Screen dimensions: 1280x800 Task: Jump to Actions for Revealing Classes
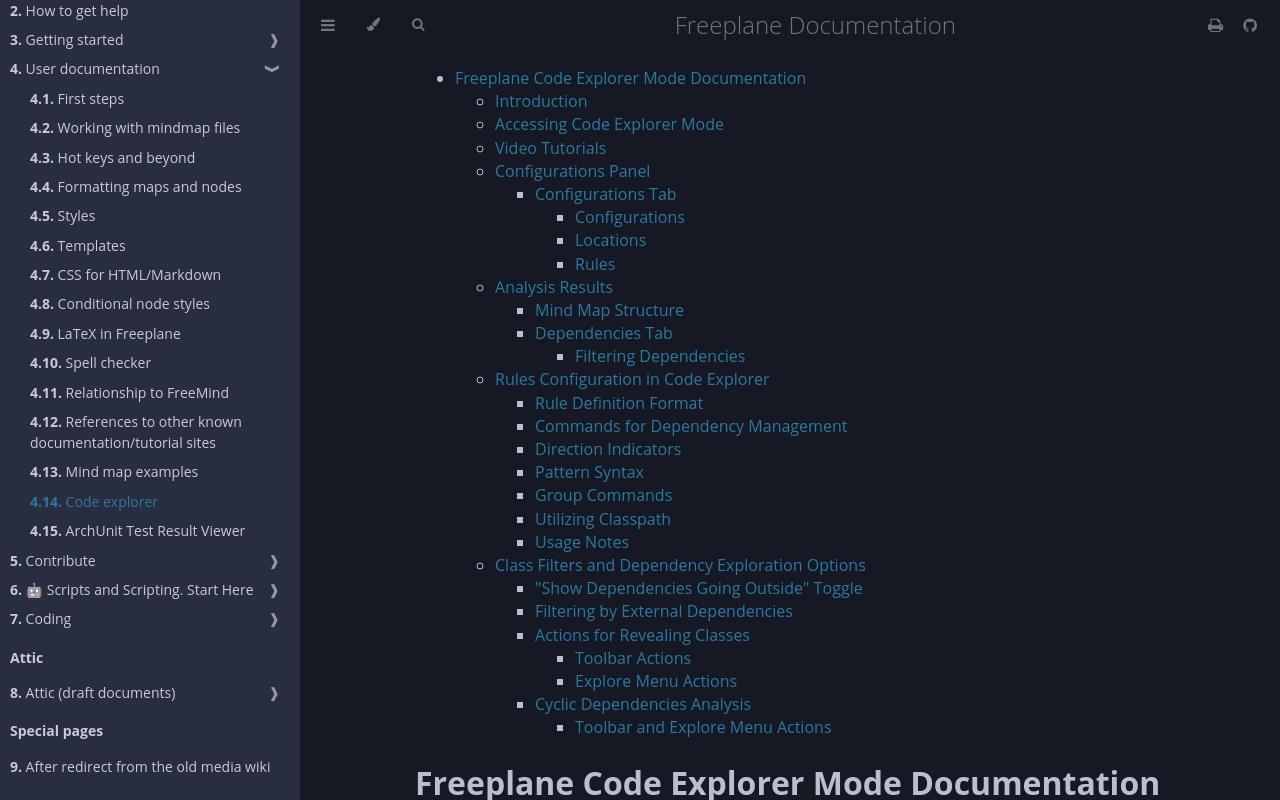point(642,635)
